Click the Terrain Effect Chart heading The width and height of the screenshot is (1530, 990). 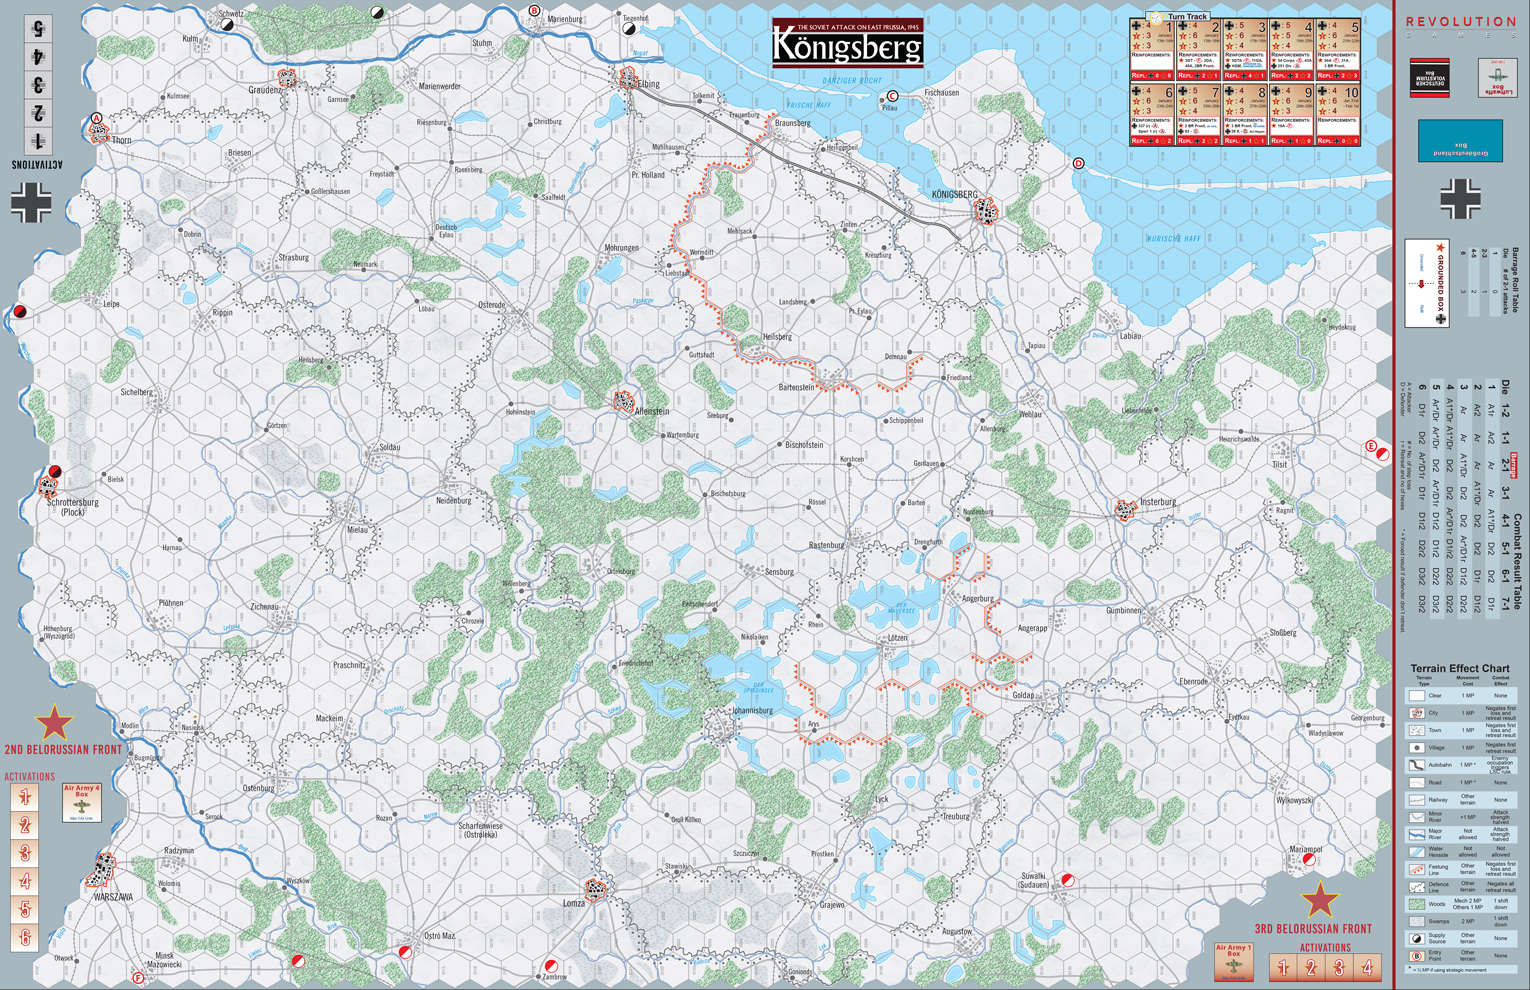point(1460,668)
